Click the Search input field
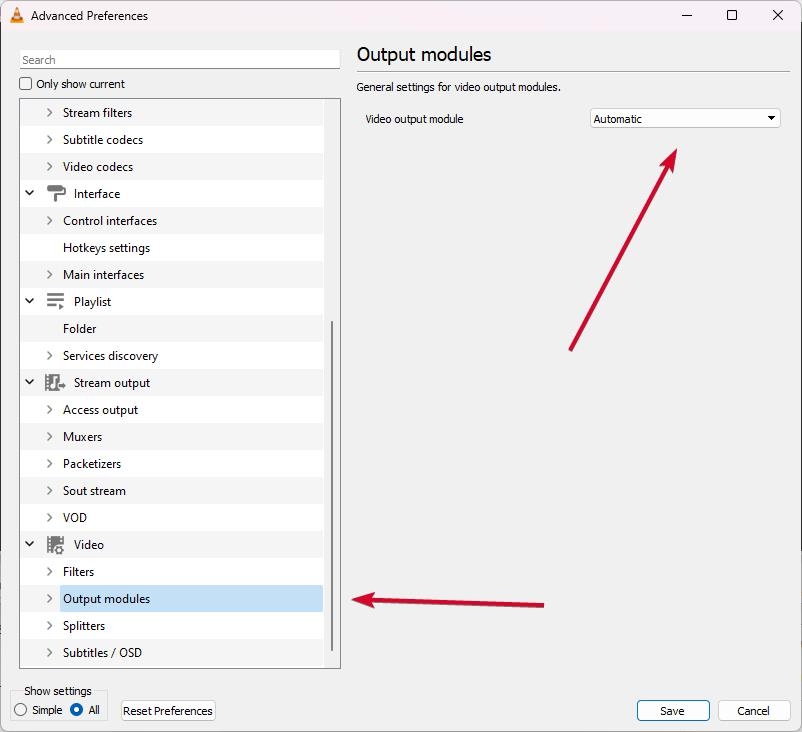 pos(180,60)
